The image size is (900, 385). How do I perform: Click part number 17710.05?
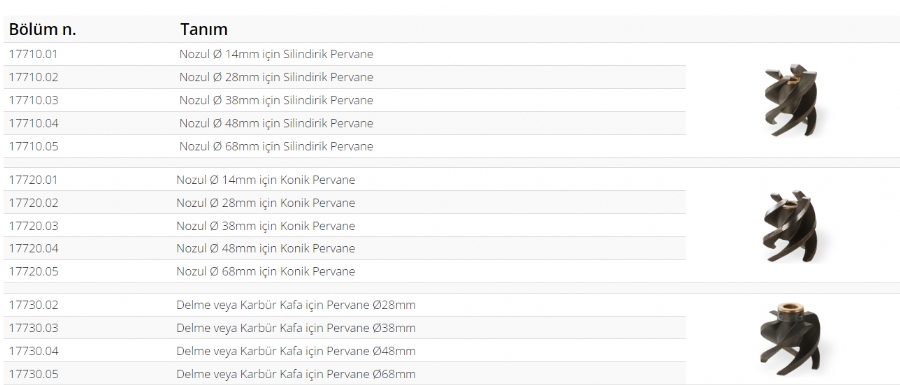(33, 146)
